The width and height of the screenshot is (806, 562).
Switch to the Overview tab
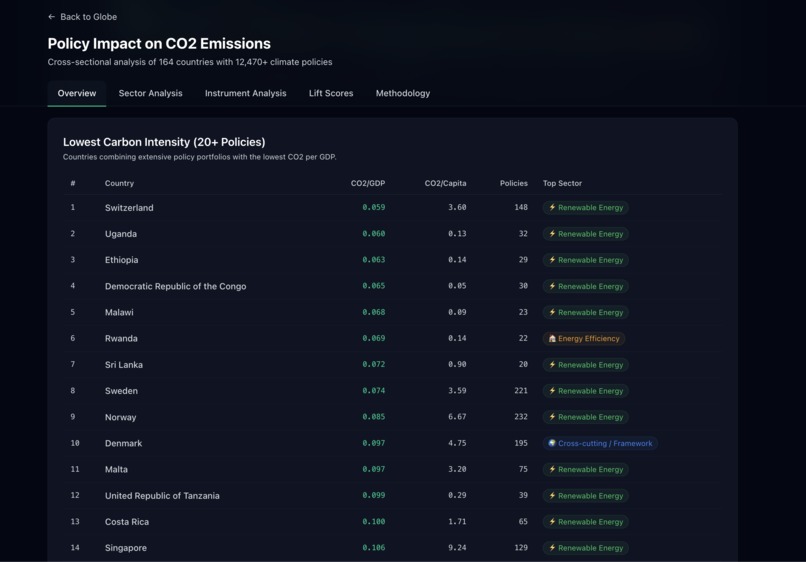77,93
